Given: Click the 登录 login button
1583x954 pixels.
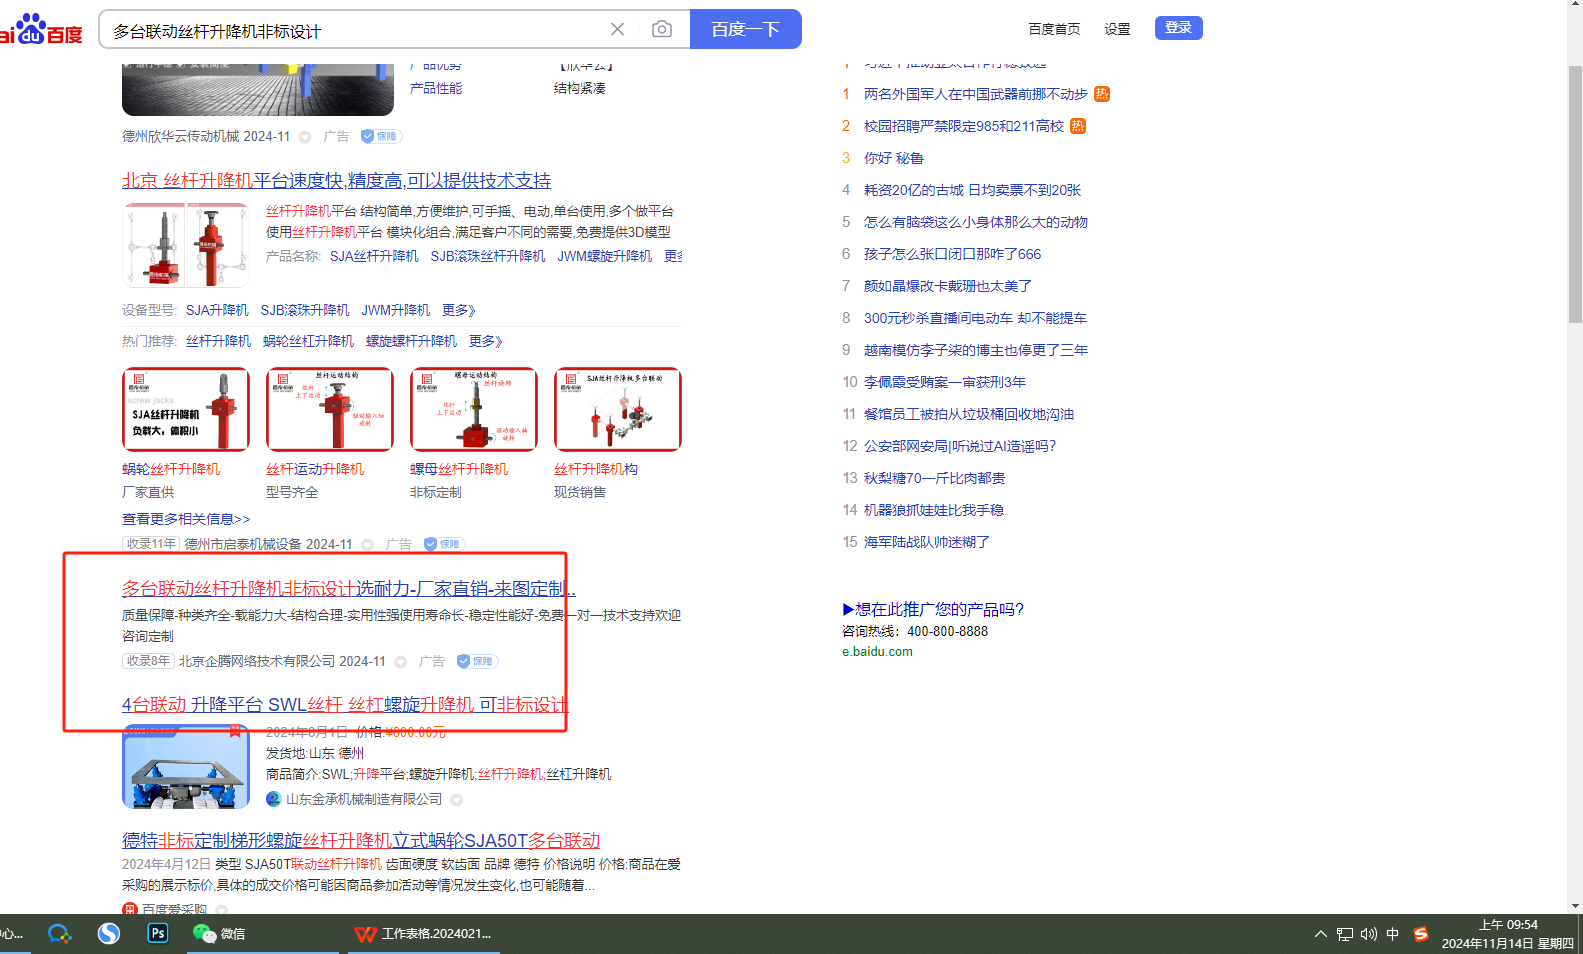Looking at the screenshot, I should [x=1179, y=28].
